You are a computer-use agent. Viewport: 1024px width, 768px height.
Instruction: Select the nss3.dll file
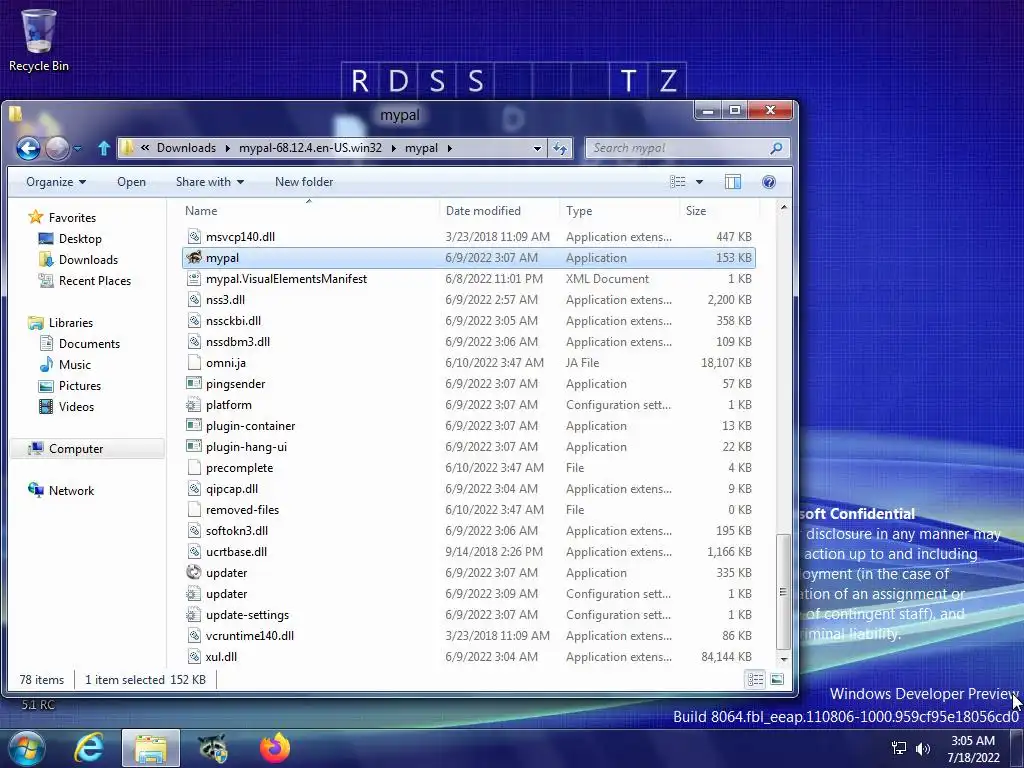coord(468,300)
